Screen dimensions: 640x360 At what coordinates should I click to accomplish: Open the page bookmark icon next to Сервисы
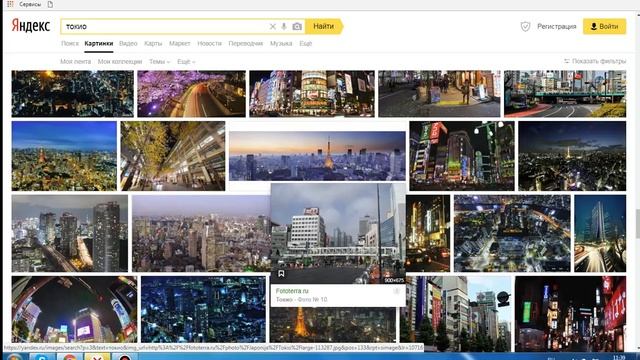pyautogui.click(x=50, y=4)
